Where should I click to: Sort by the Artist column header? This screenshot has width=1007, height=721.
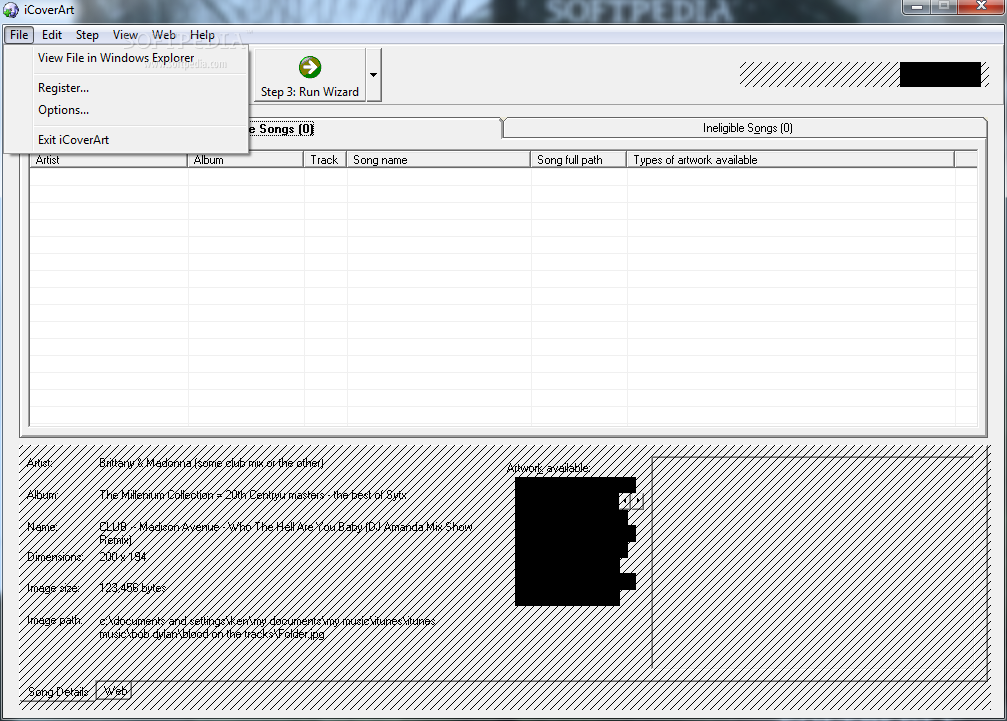coord(109,160)
